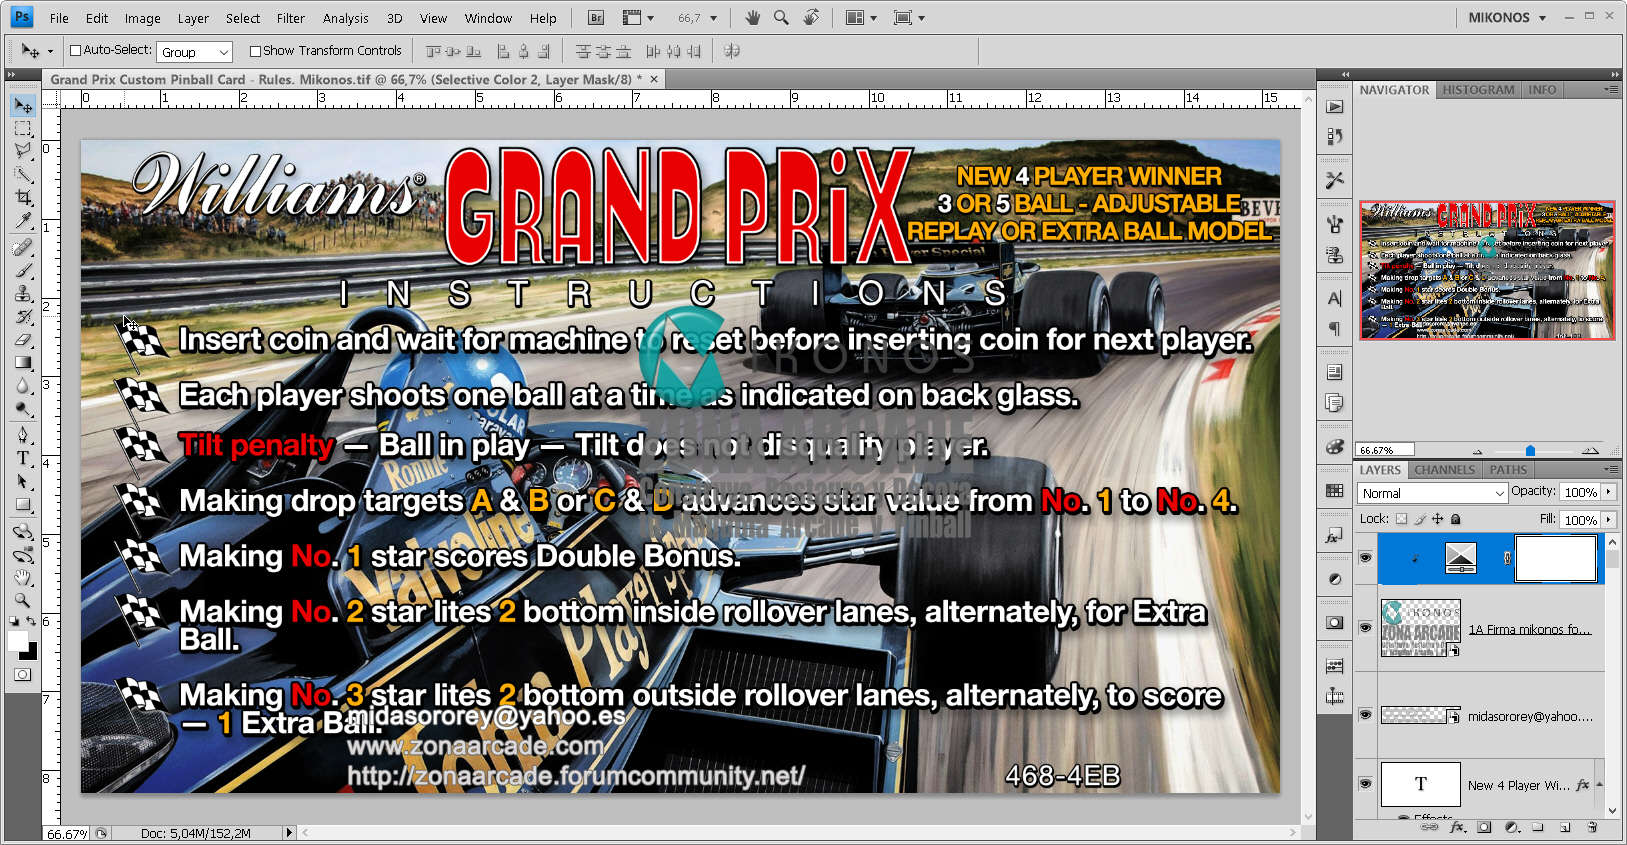The image size is (1627, 845).
Task: Click the link layers icon
Action: [x=1430, y=828]
